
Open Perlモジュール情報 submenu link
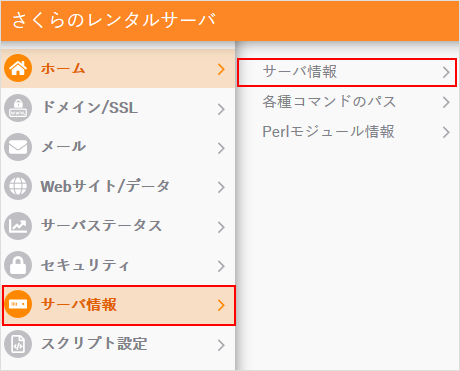pyautogui.click(x=347, y=132)
